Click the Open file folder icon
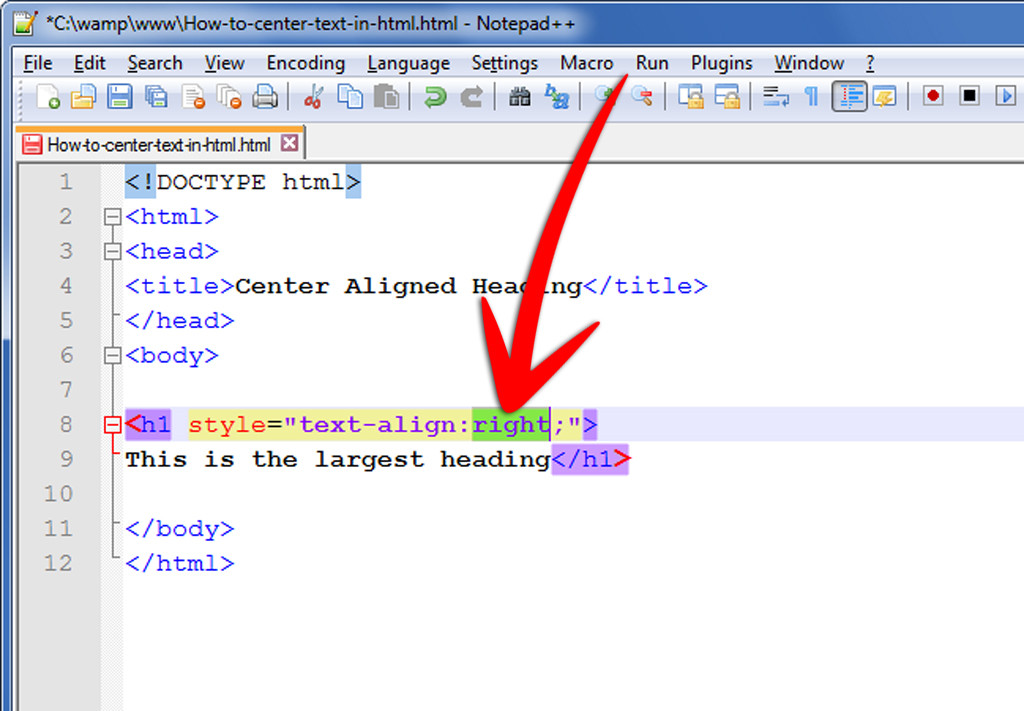Viewport: 1024px width, 711px height. pos(83,97)
